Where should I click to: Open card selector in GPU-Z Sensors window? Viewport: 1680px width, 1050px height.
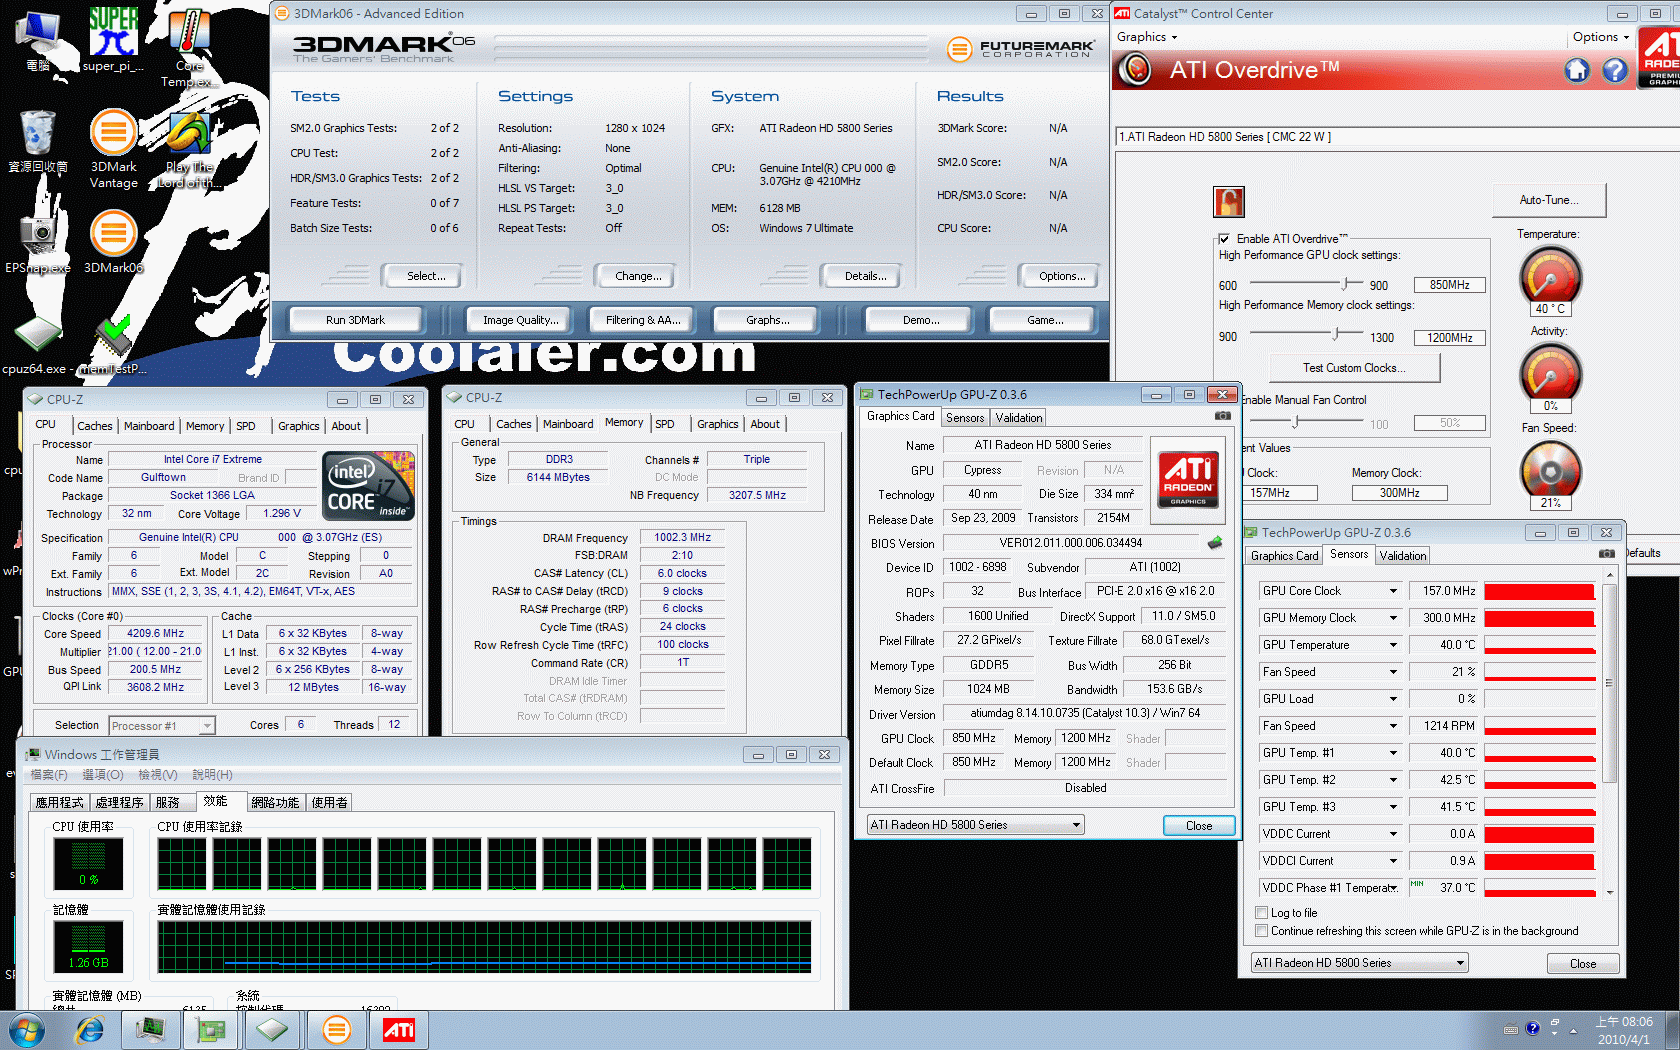(x=1359, y=963)
